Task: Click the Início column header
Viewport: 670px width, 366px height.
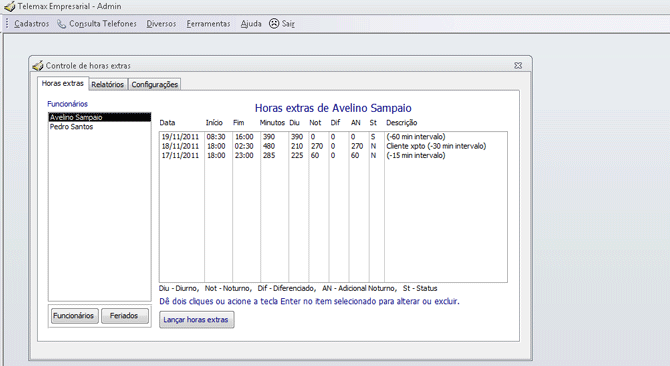Action: 214,123
